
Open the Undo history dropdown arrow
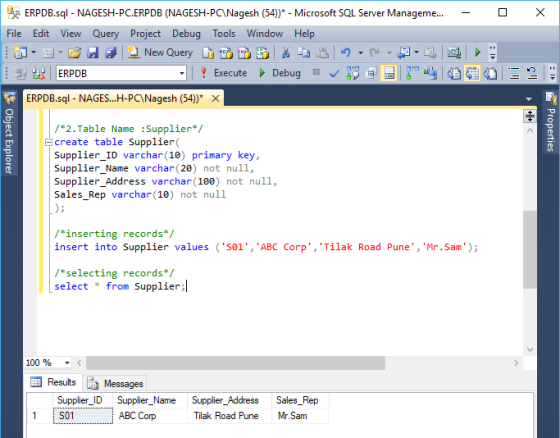(360, 53)
